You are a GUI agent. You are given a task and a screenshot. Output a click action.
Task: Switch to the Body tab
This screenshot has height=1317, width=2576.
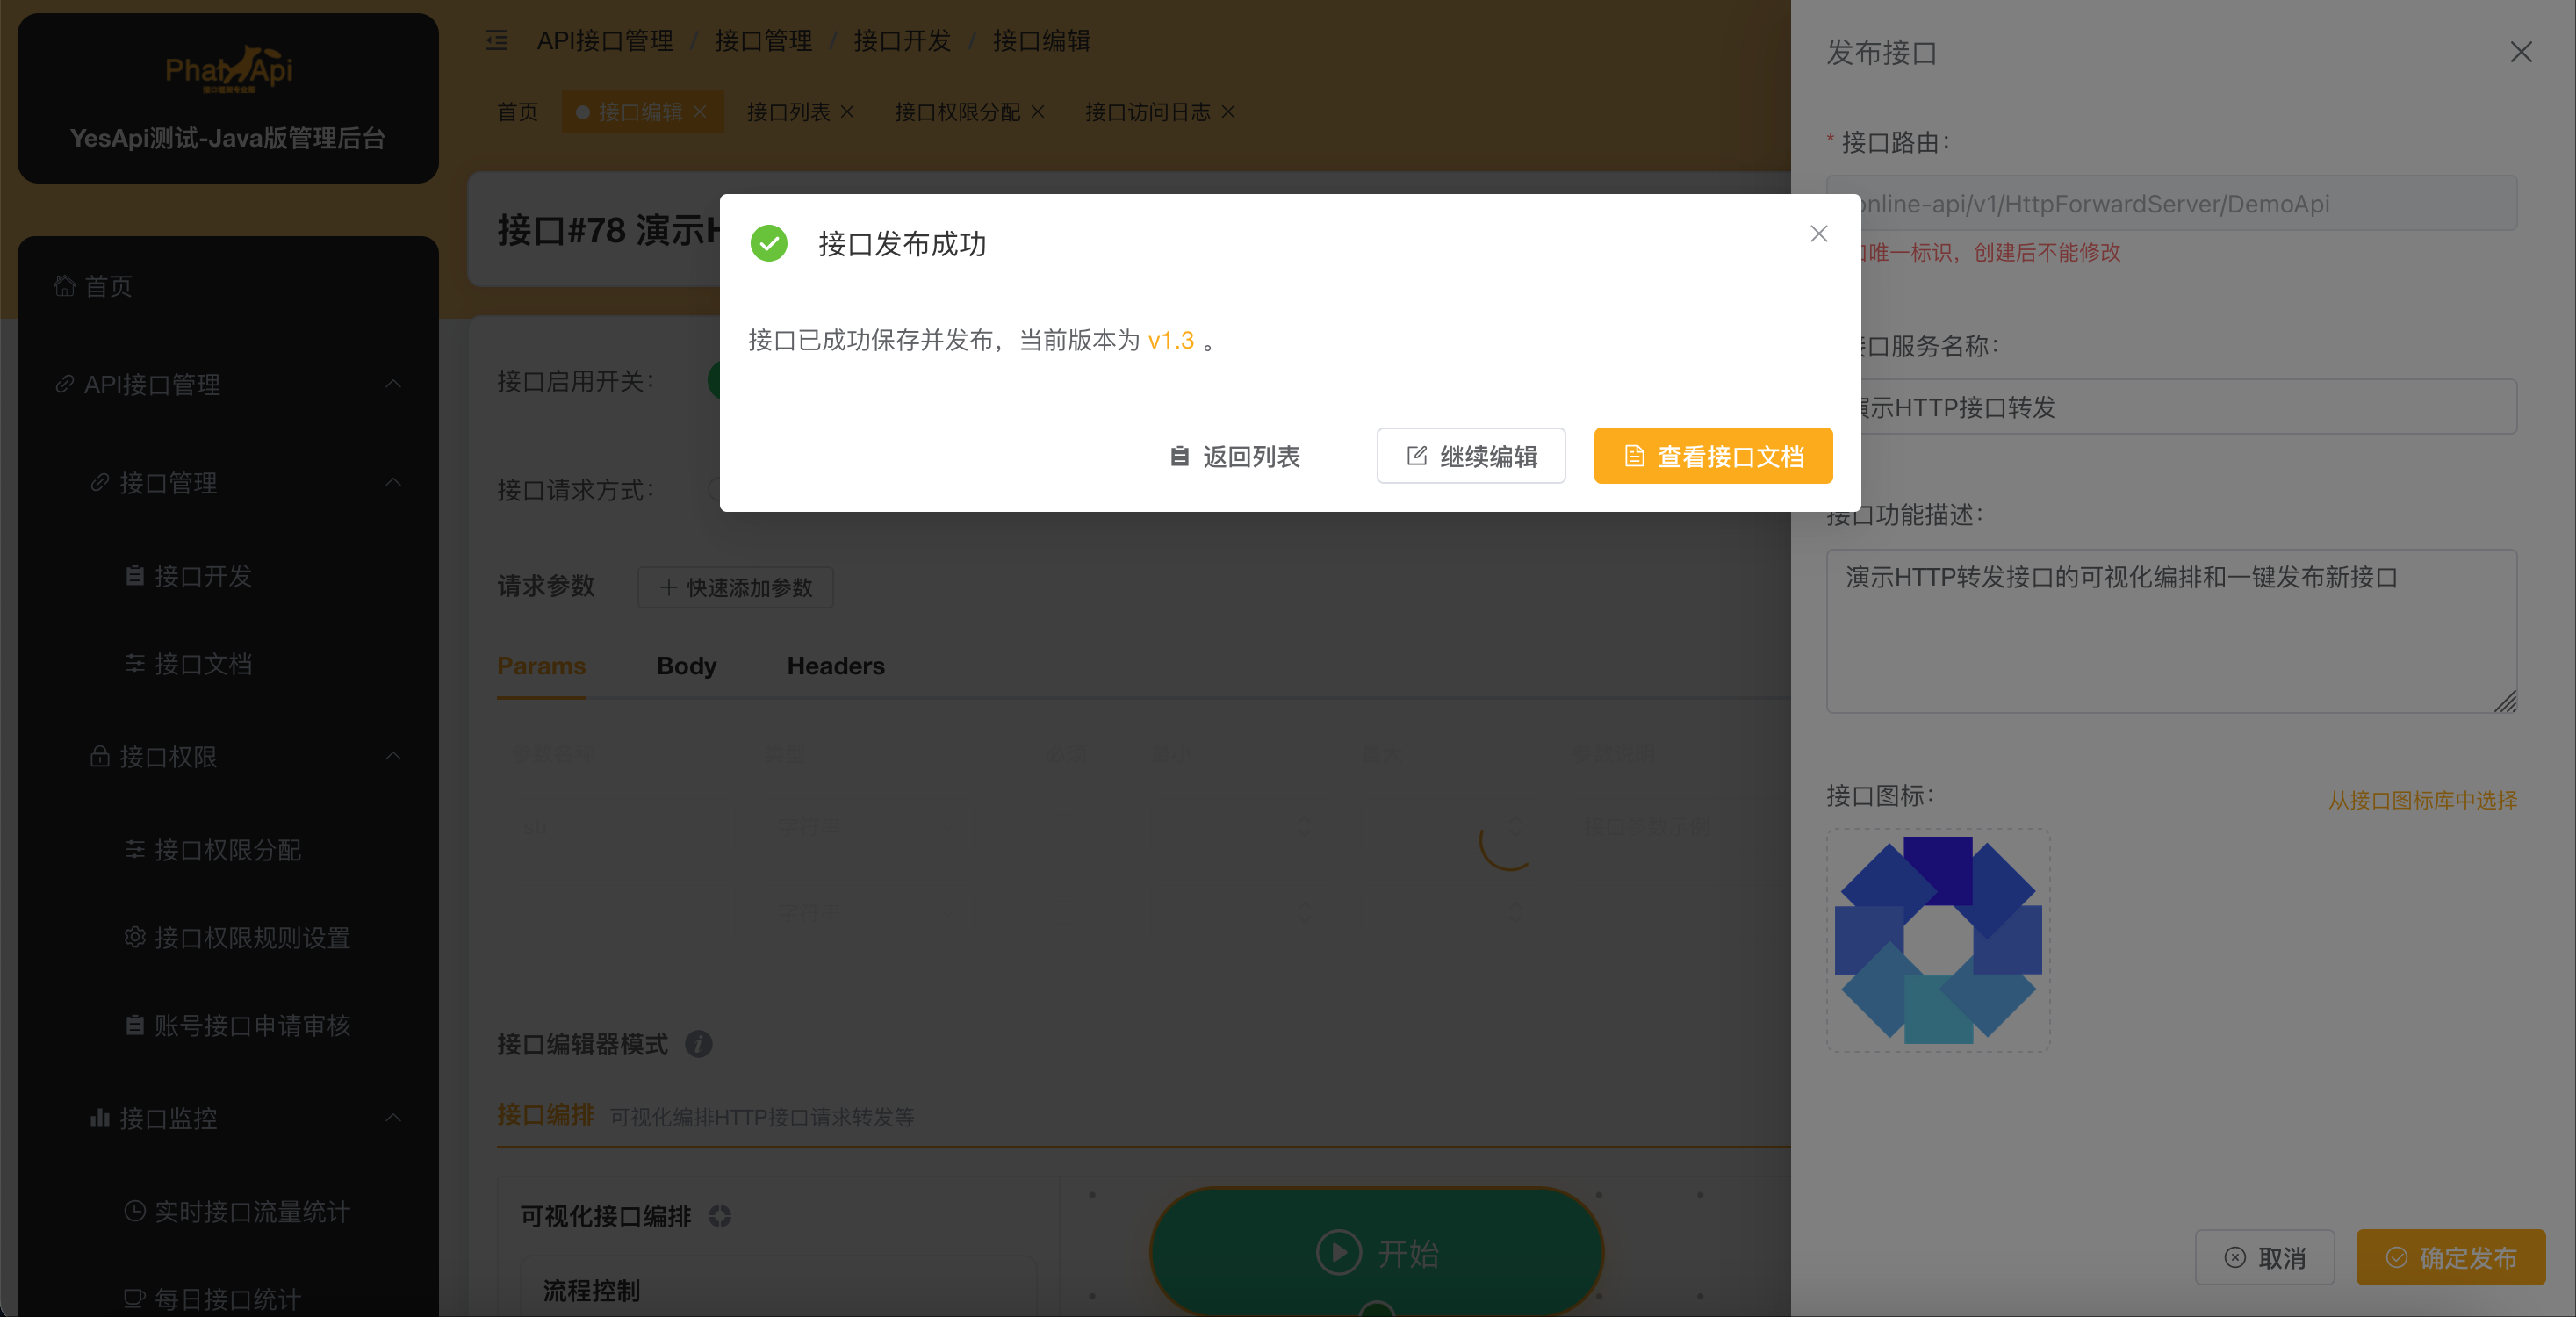[x=686, y=666]
